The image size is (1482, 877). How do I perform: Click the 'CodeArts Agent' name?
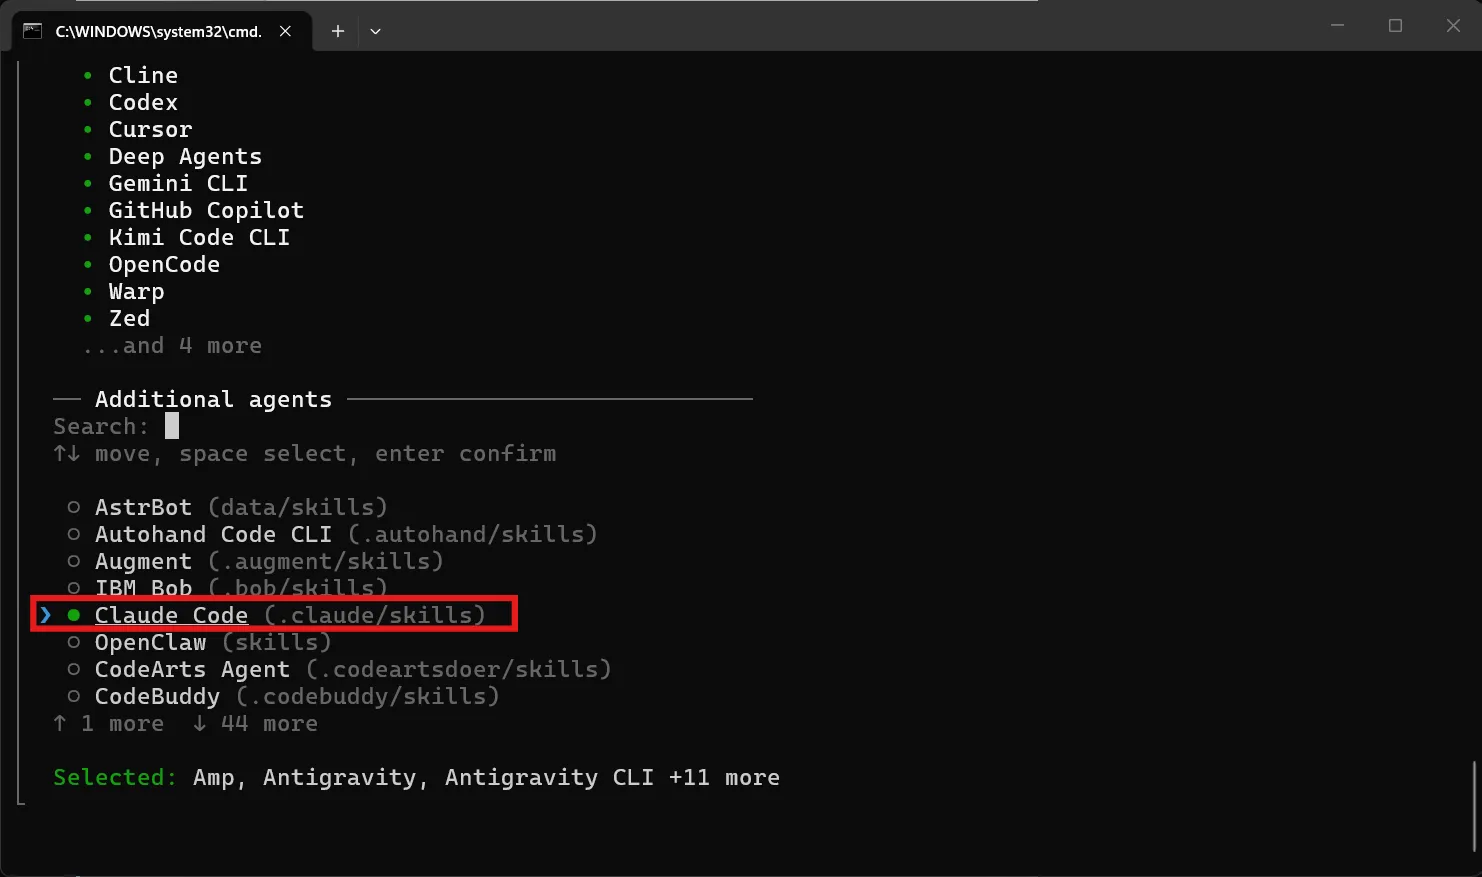192,669
